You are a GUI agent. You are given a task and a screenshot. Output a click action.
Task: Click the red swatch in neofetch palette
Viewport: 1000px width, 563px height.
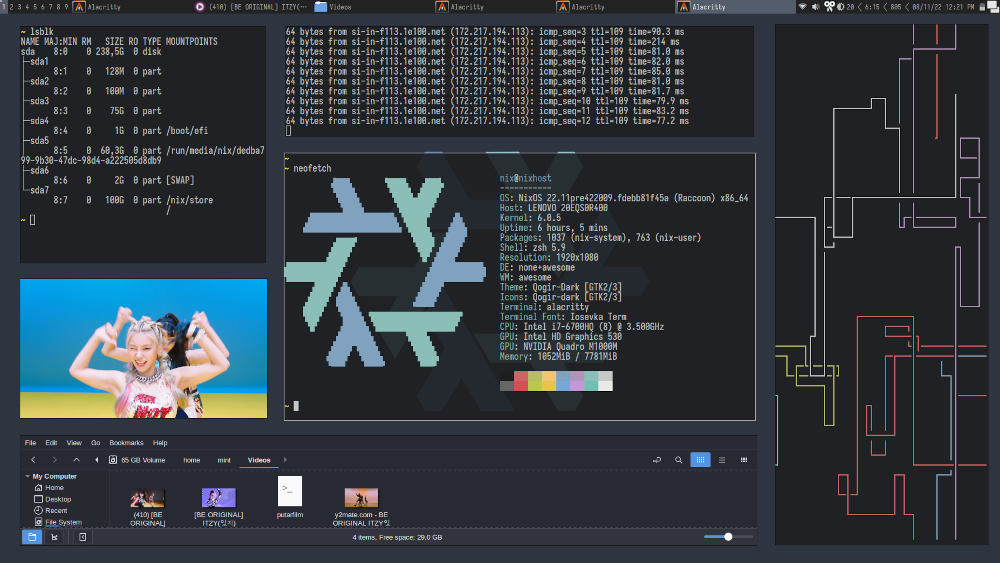[x=521, y=381]
